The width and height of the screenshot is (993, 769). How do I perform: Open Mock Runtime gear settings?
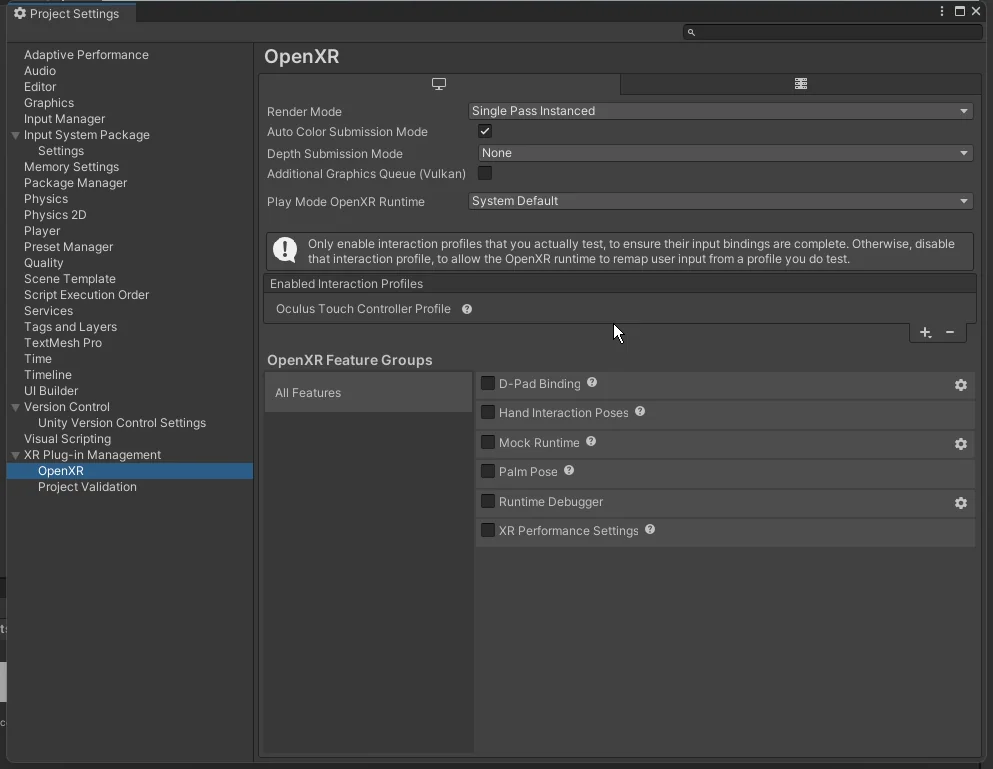[960, 444]
